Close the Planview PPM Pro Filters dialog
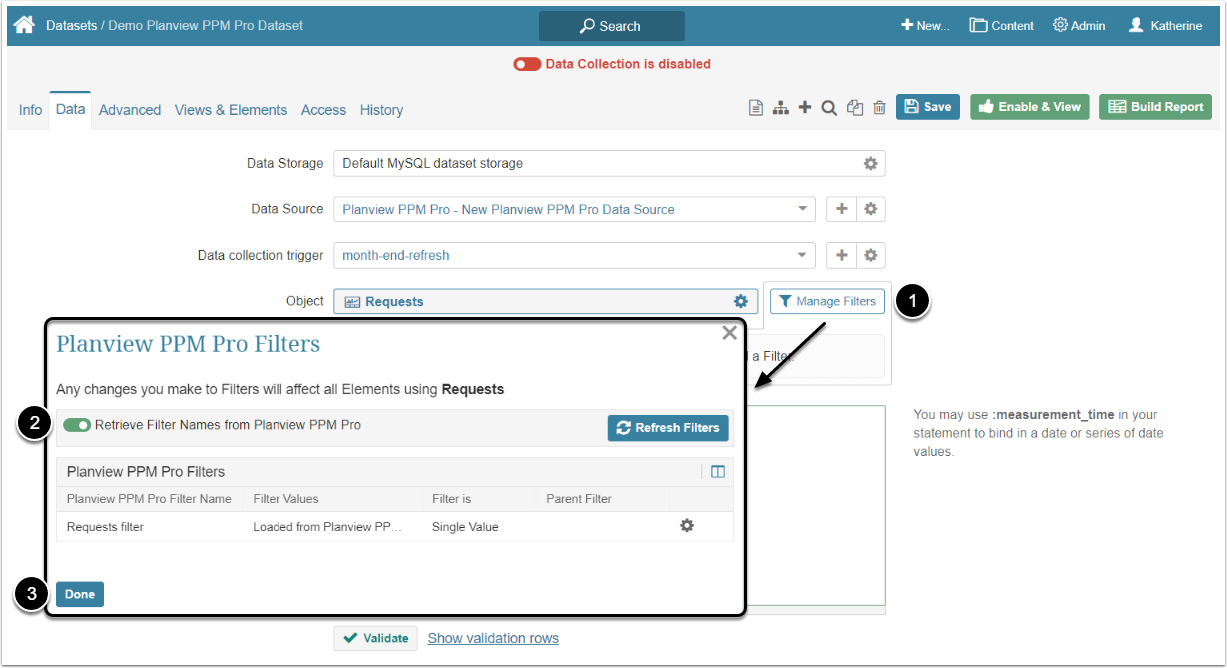The image size is (1227, 668). coord(729,334)
